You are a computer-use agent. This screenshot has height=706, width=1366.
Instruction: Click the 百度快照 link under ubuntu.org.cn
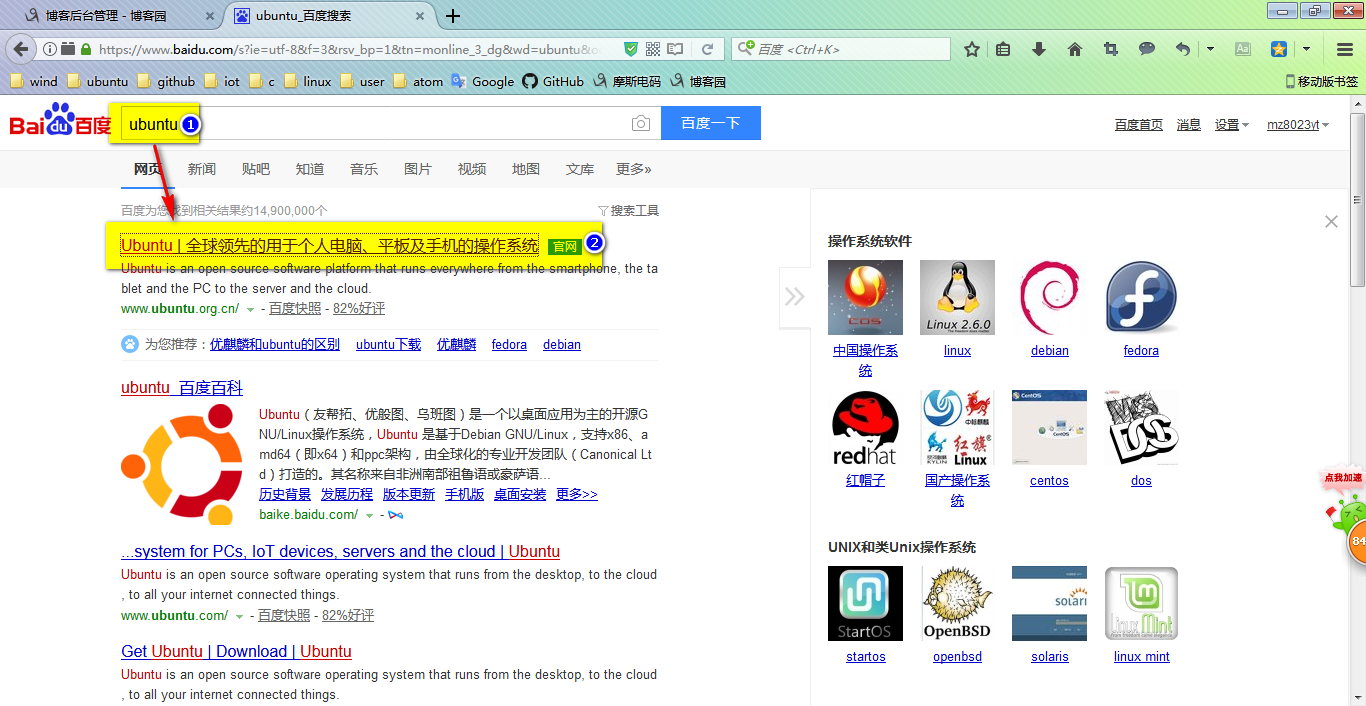point(295,309)
